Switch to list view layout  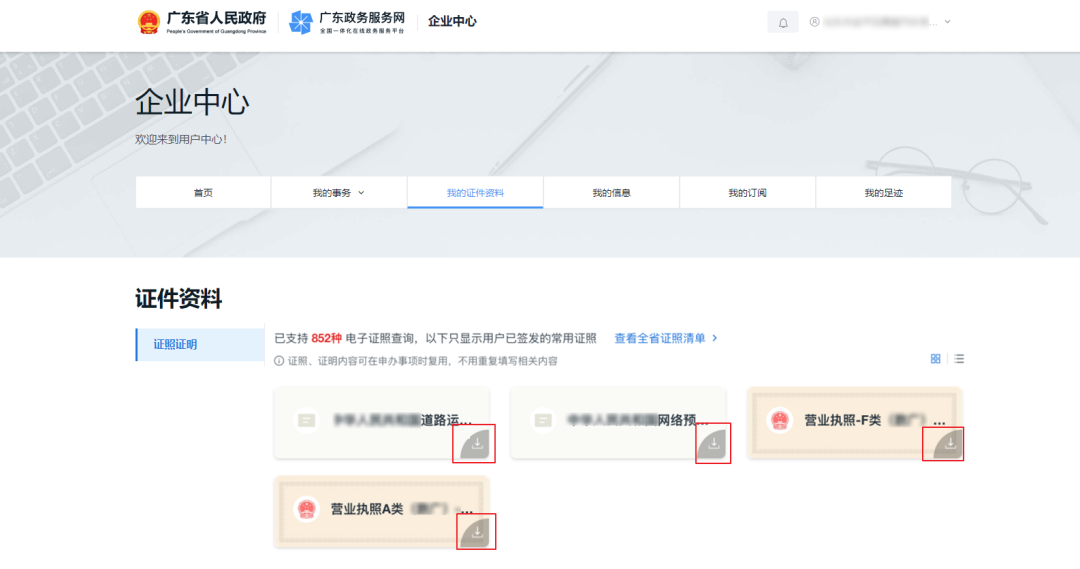click(x=959, y=359)
